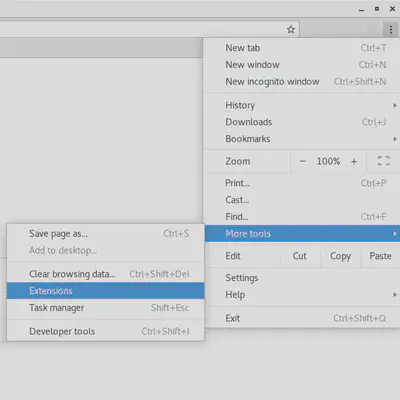
Task: Toggle fullscreen mode icon in Zoom row
Action: pyautogui.click(x=383, y=161)
